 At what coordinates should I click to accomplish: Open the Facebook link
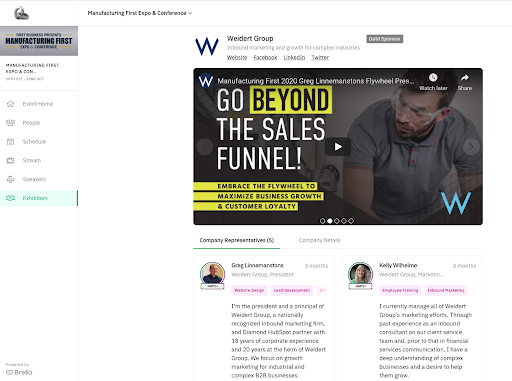pyautogui.click(x=265, y=58)
